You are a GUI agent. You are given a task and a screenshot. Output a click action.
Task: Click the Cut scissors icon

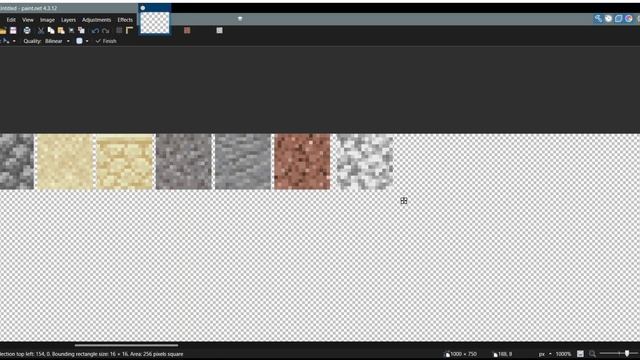[x=41, y=30]
